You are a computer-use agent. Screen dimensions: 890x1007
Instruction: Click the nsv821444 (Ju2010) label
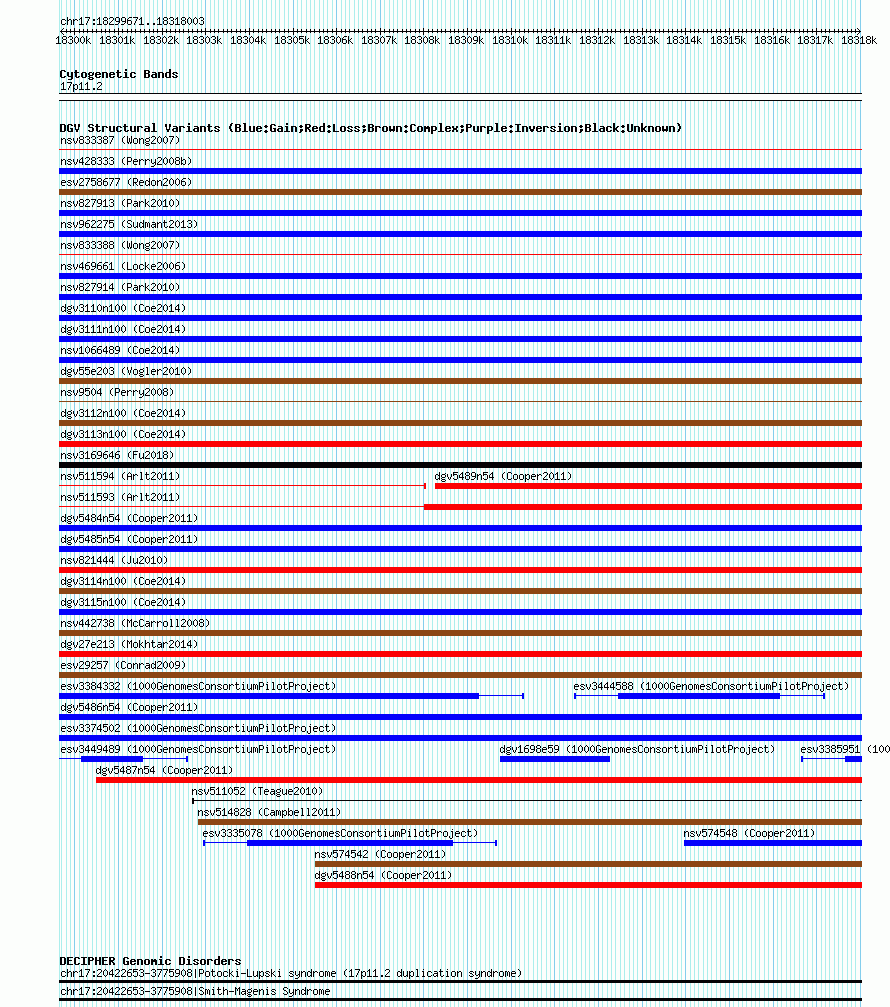[x=114, y=560]
